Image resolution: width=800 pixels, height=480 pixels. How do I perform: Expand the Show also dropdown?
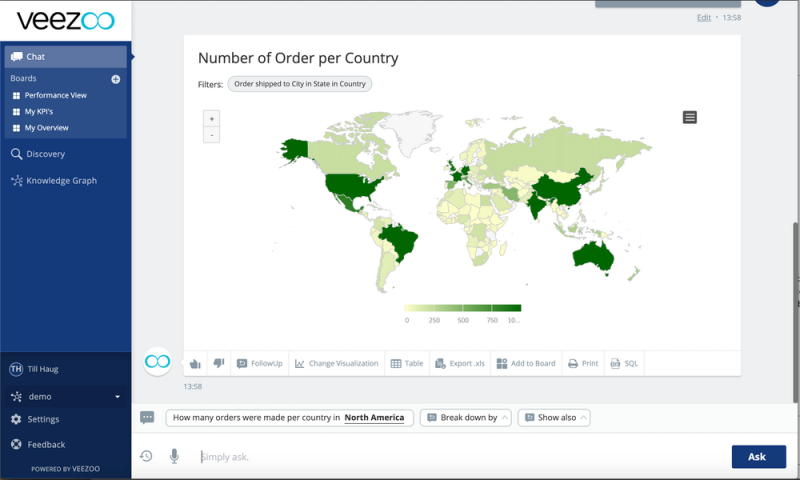coord(554,418)
